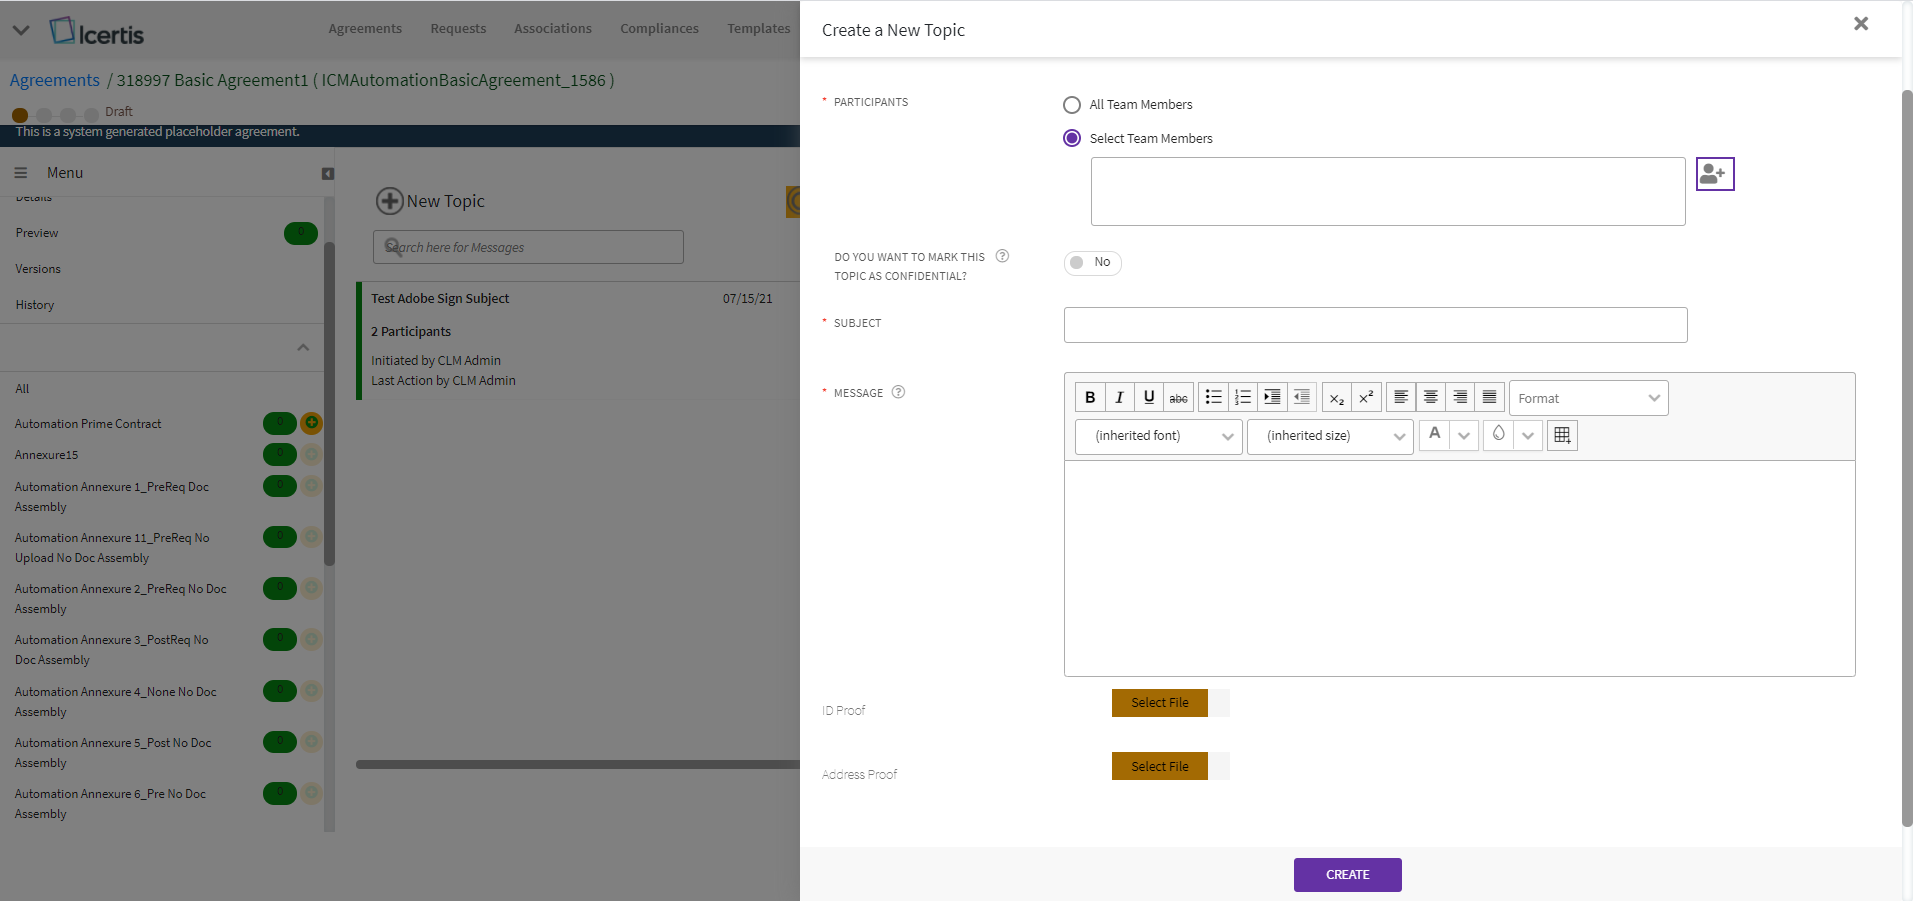Screen dimensions: 1913x901
Task: Apply superscript formatting
Action: [x=1366, y=397]
